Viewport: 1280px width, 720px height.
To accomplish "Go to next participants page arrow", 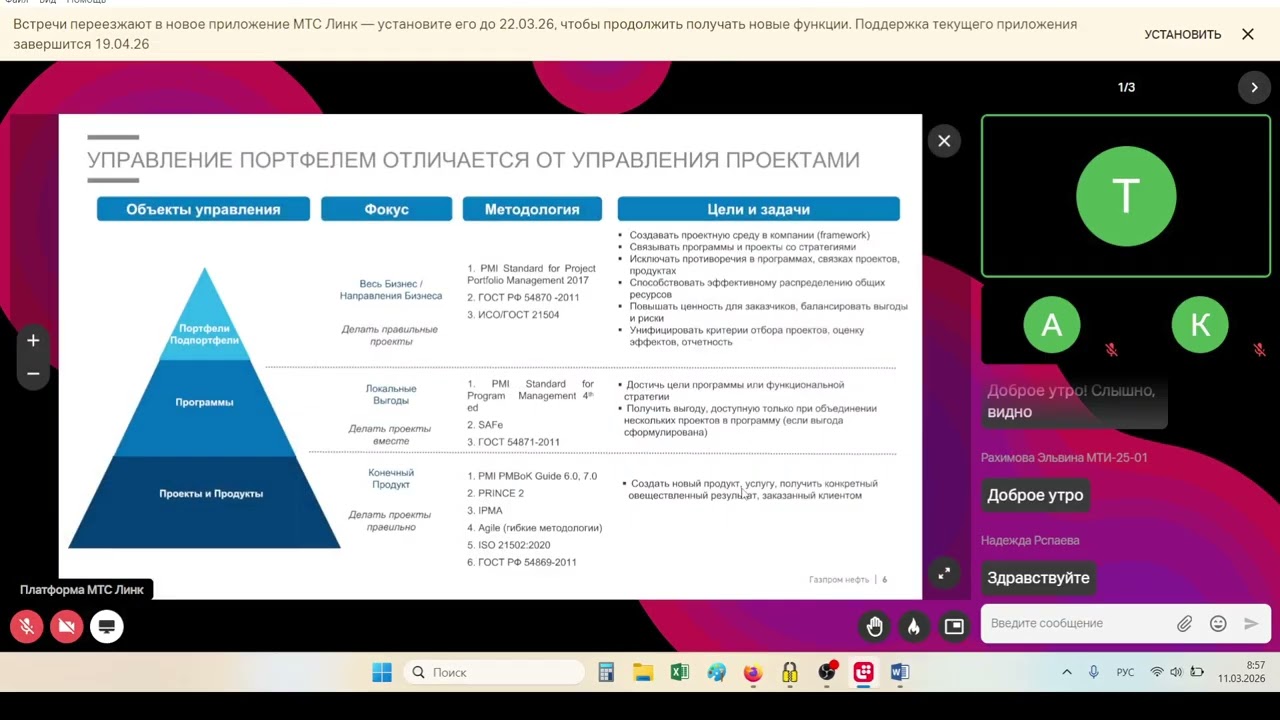I will (x=1254, y=87).
